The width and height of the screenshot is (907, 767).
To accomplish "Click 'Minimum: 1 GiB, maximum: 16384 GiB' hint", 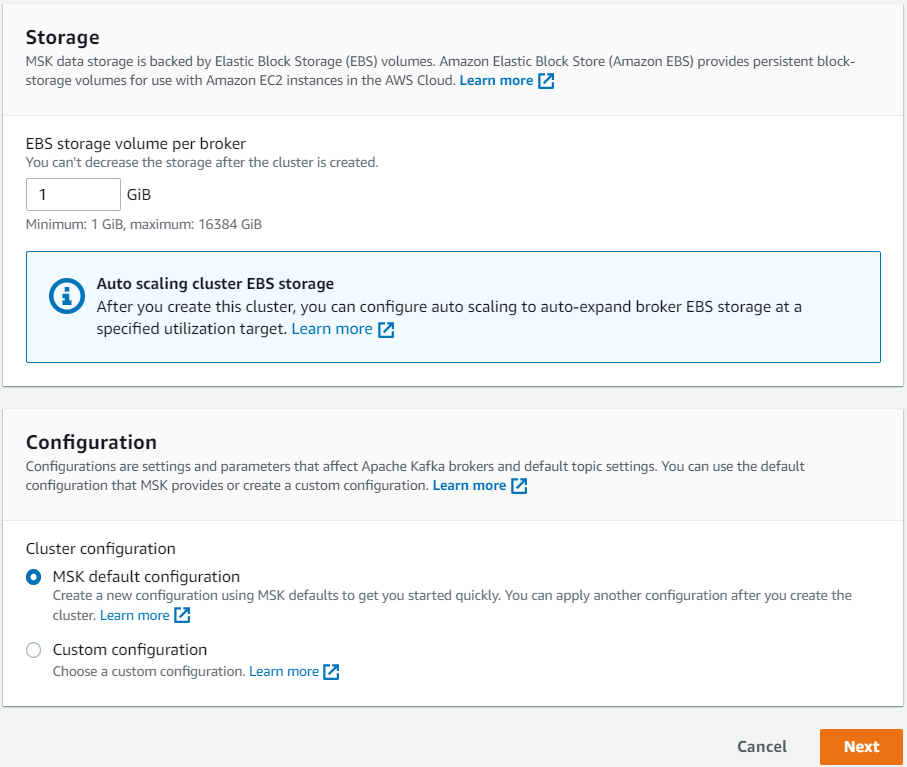I will [x=143, y=224].
